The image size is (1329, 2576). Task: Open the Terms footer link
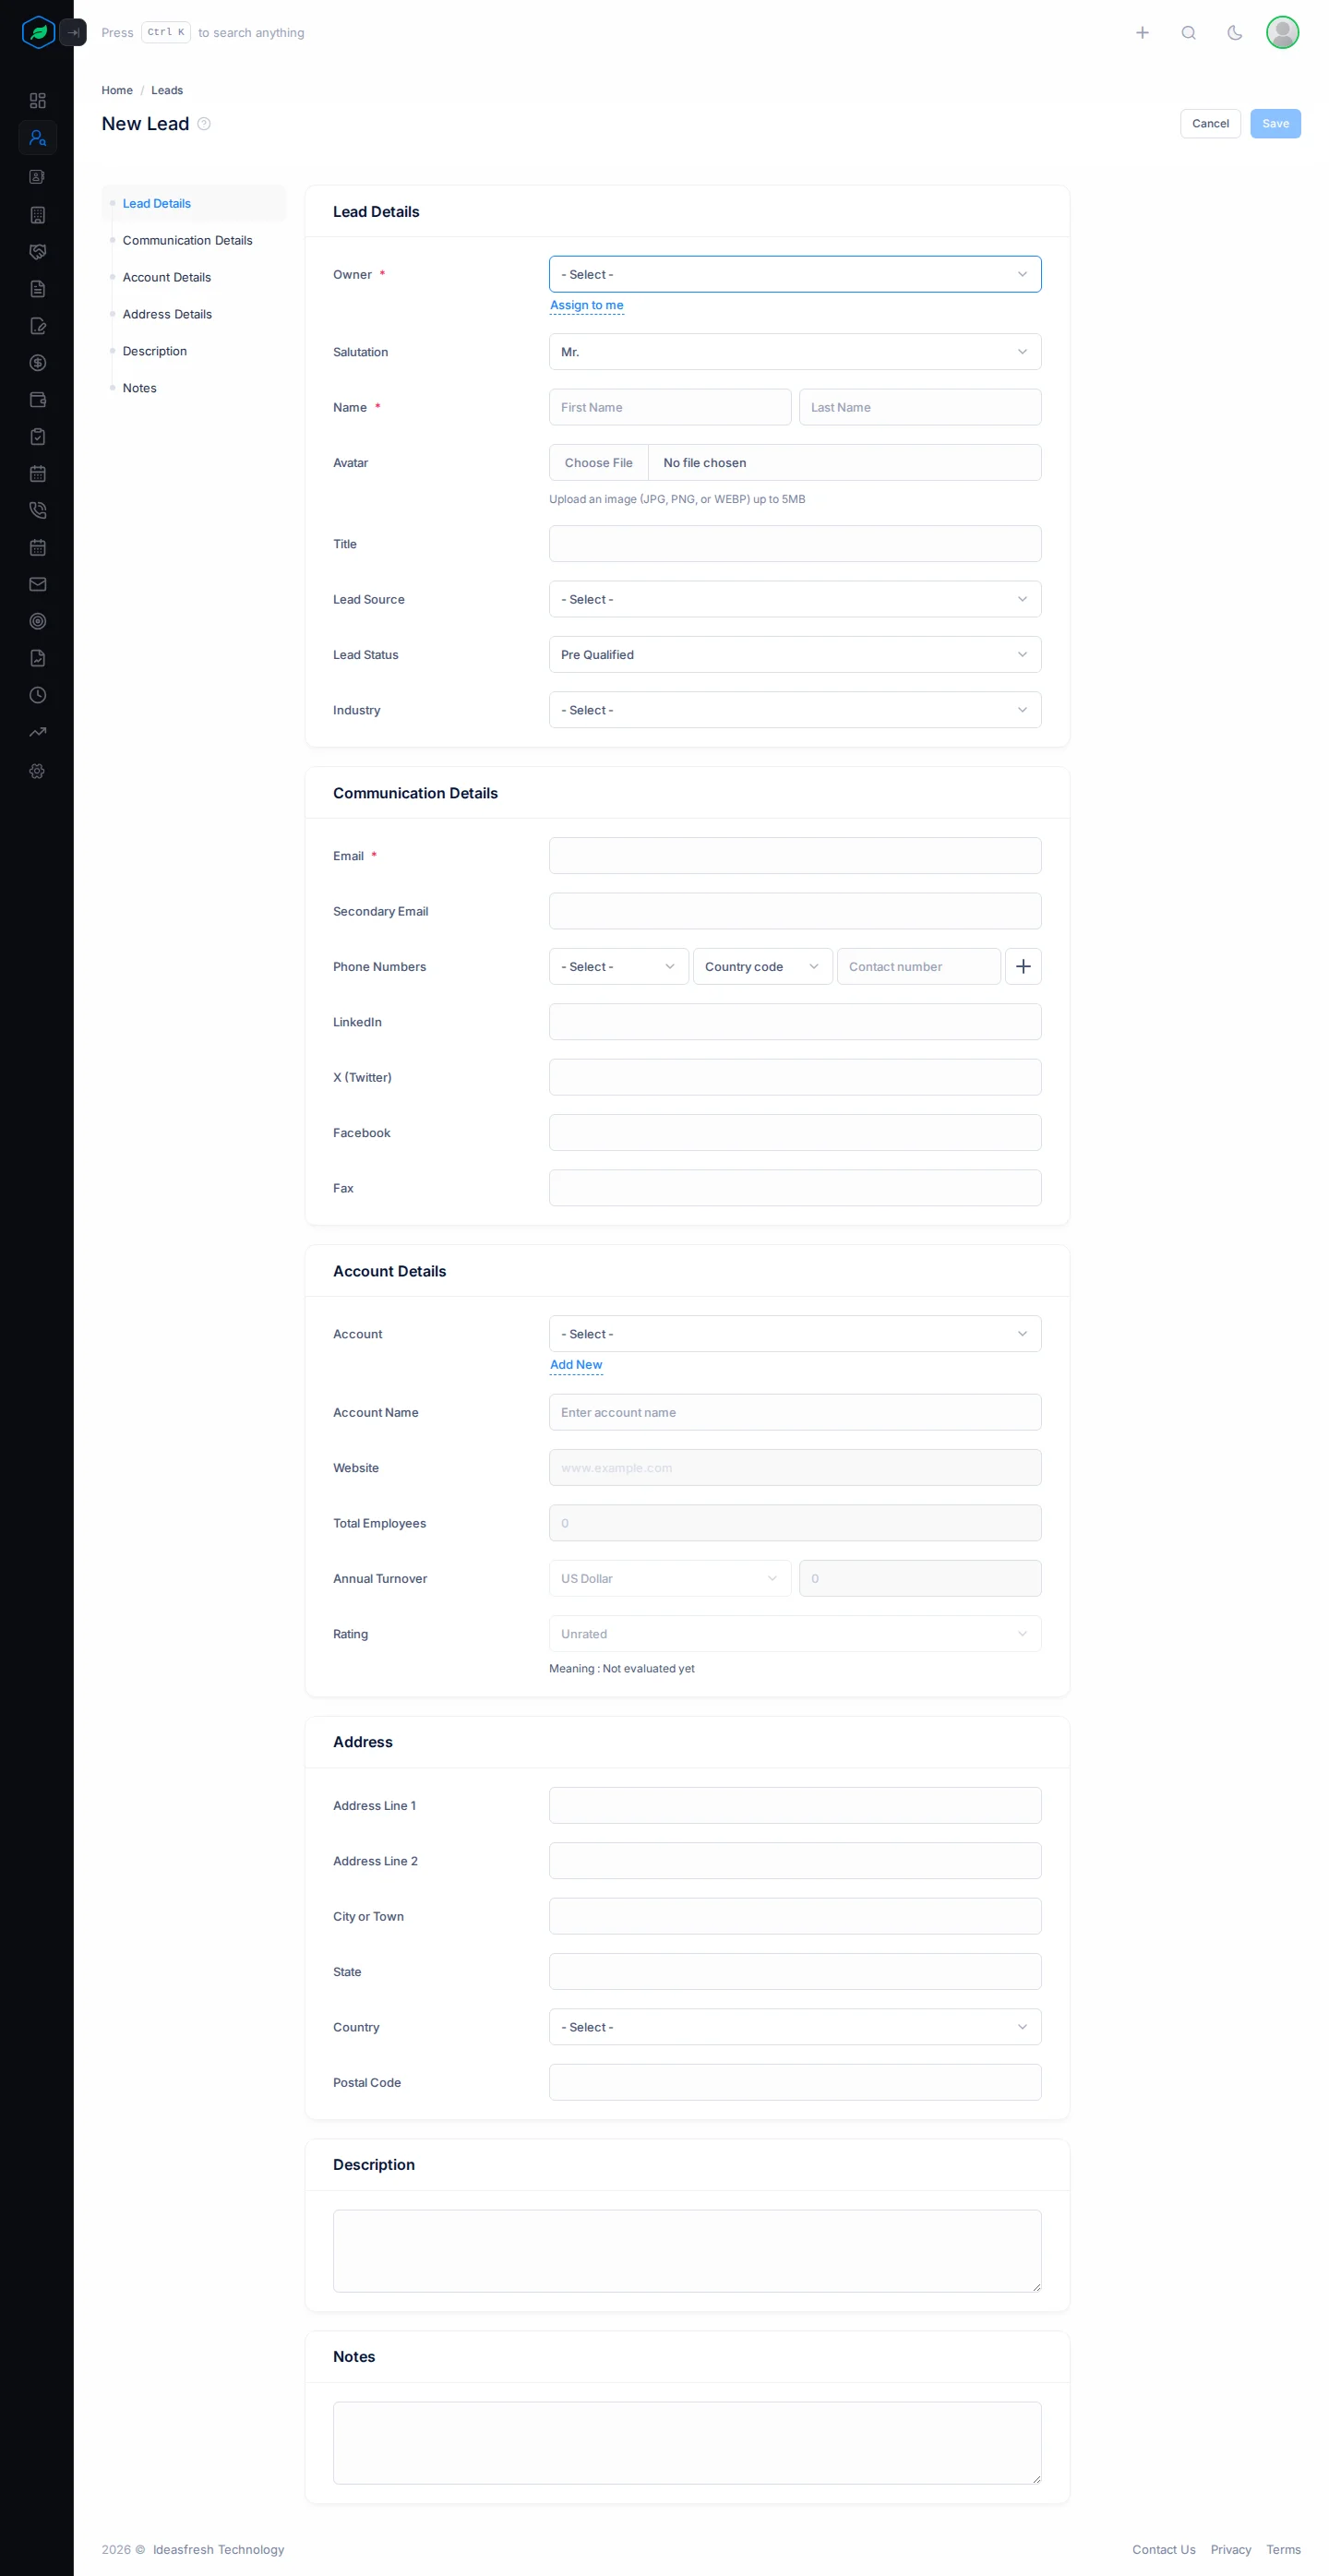(x=1283, y=2550)
